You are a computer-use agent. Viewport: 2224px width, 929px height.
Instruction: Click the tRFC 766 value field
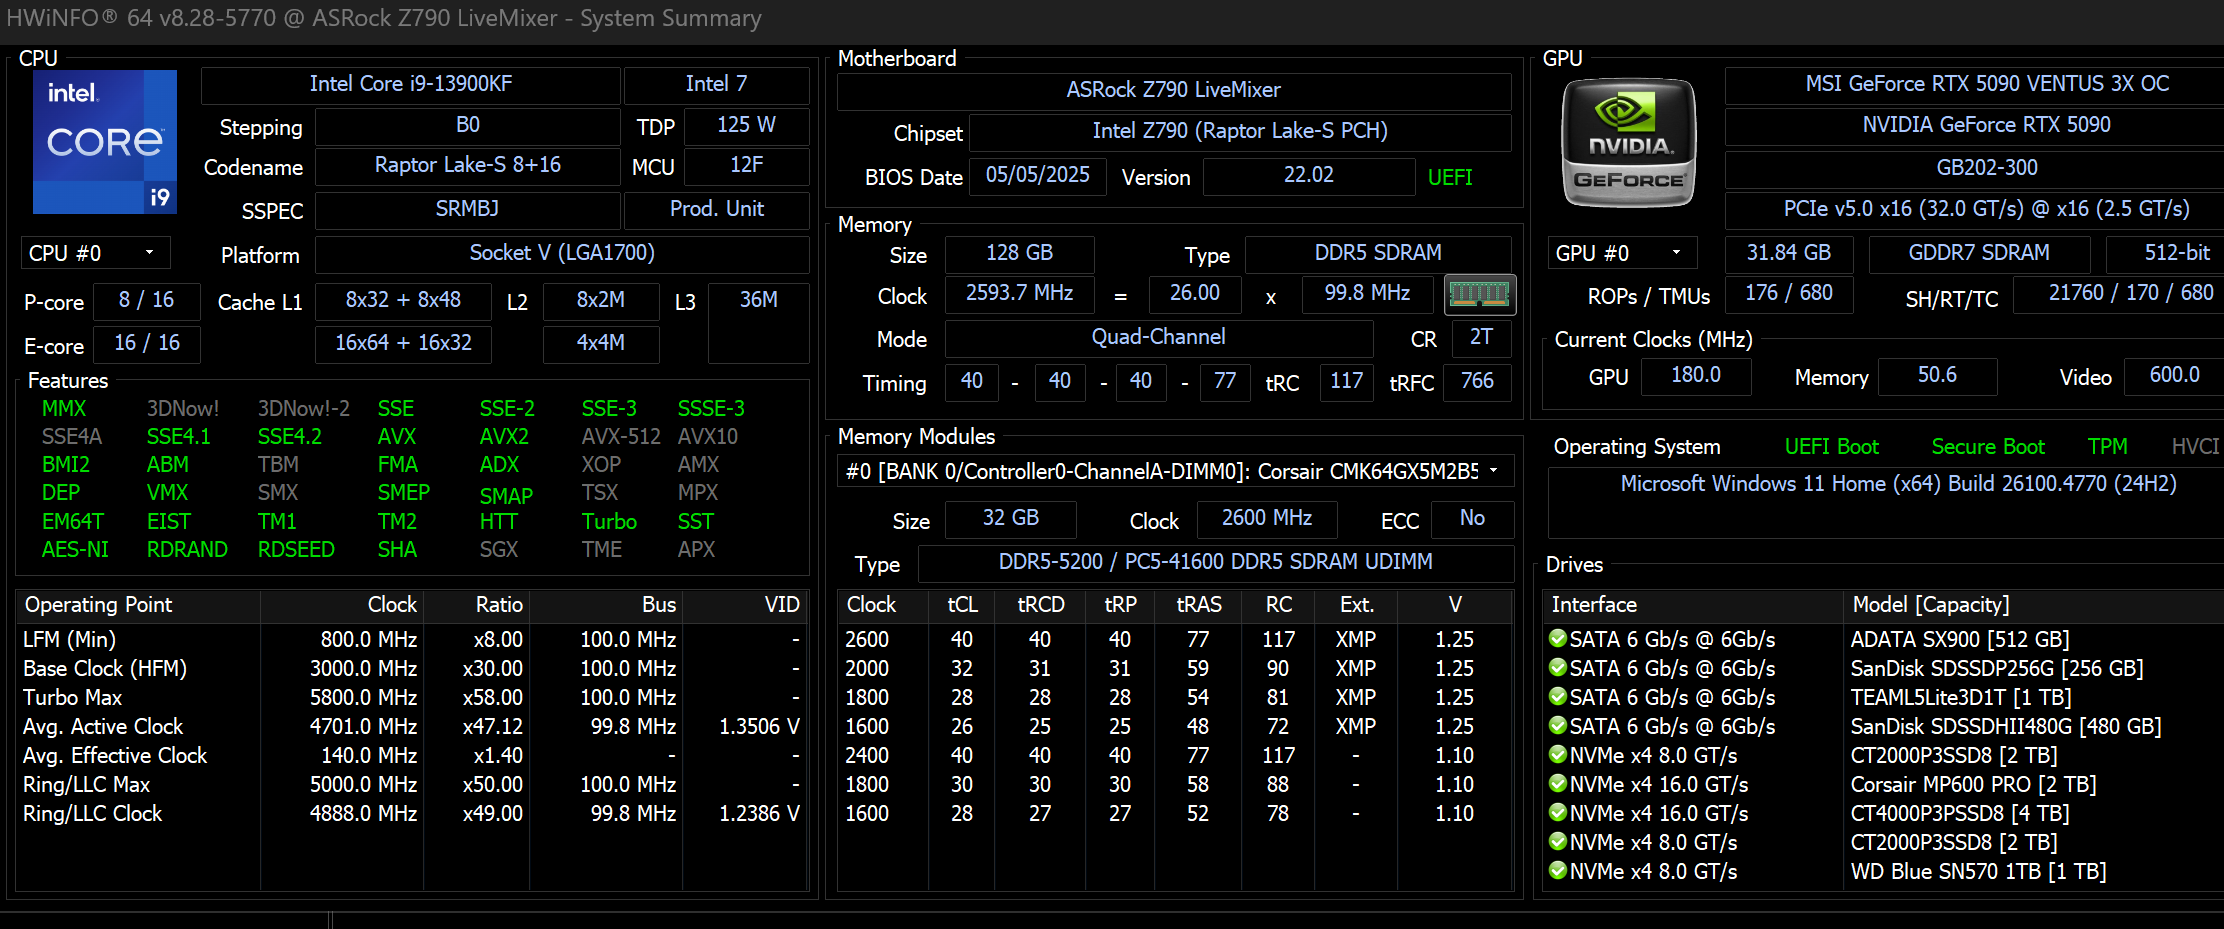click(1477, 382)
